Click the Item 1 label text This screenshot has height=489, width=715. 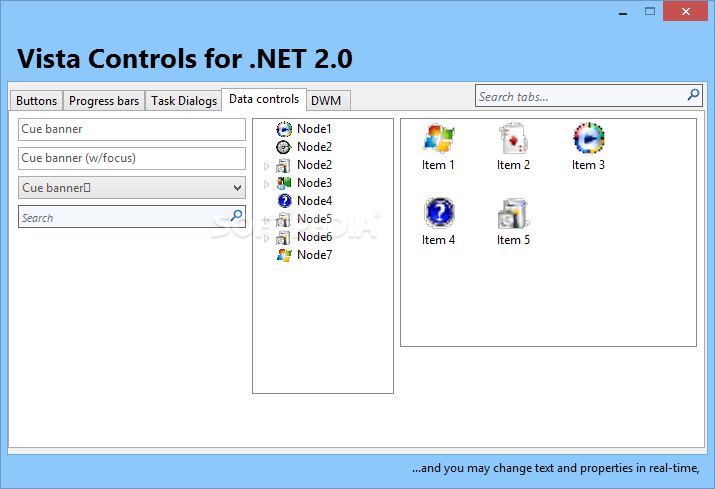[438, 165]
